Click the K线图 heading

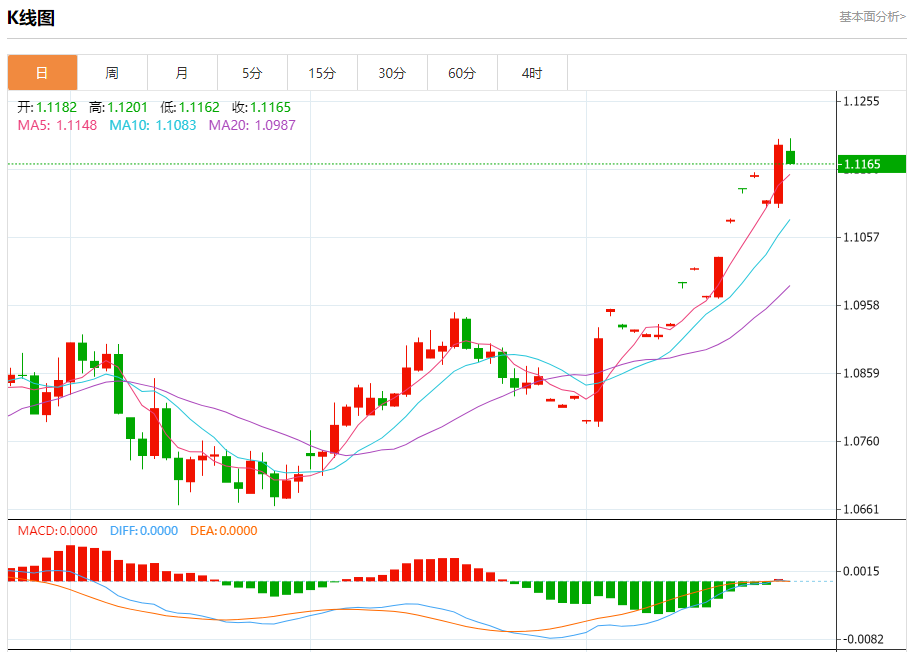pos(31,18)
